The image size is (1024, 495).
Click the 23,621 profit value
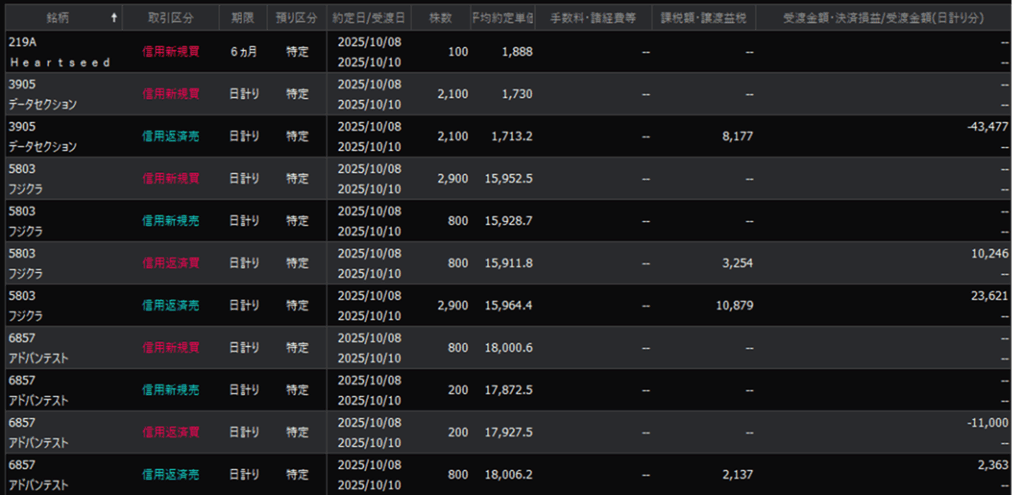989,295
